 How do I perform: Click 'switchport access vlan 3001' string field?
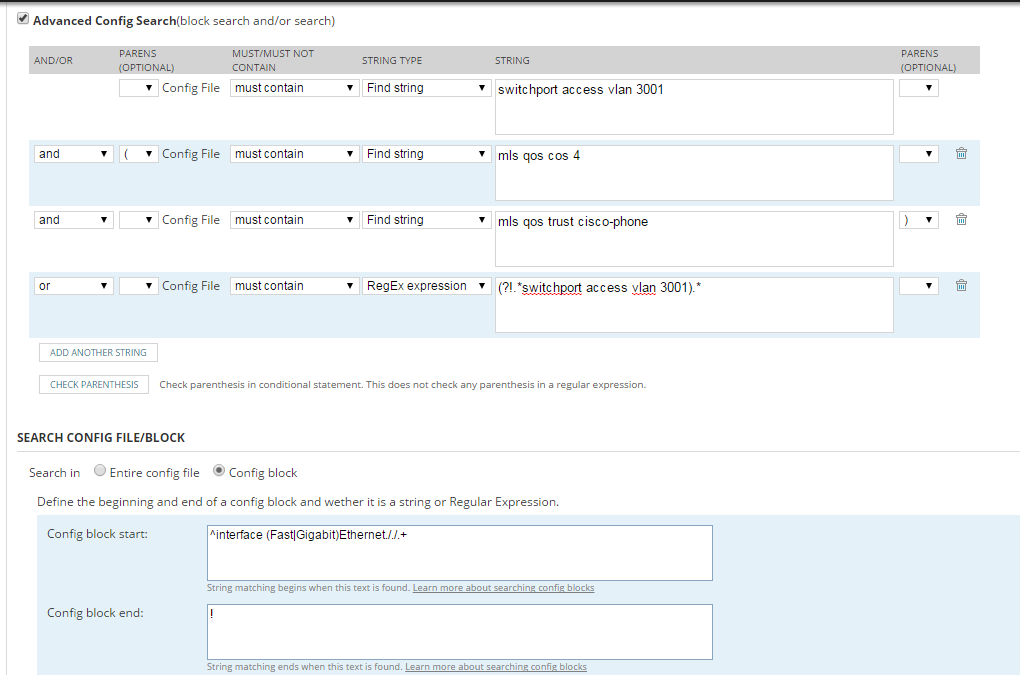pyautogui.click(x=694, y=107)
